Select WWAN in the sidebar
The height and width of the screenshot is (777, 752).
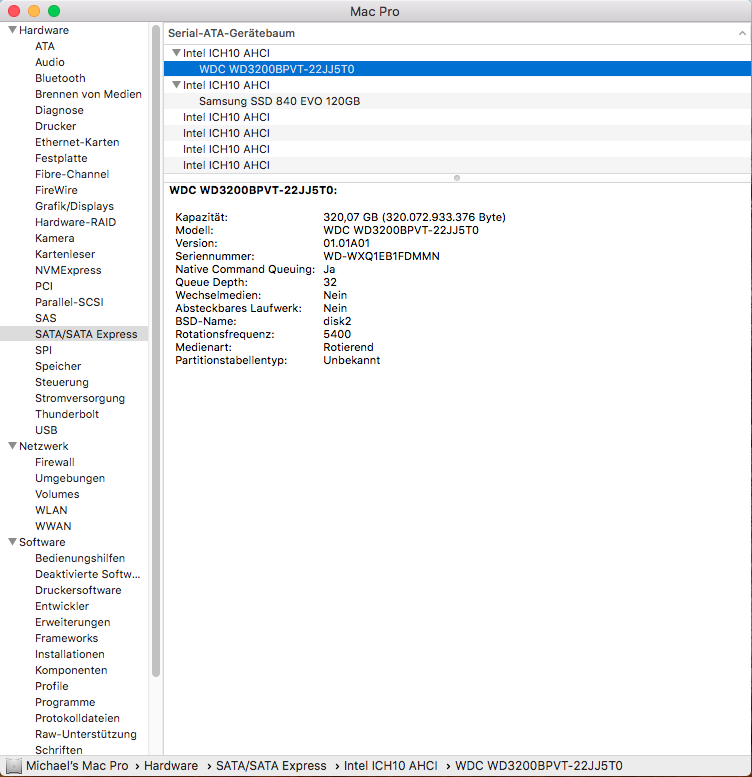[53, 526]
